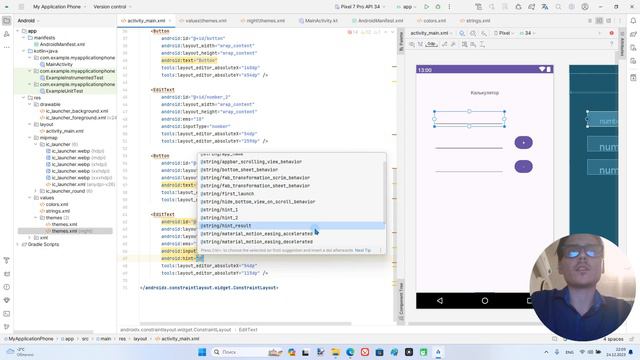Open the app run configuration dropdown
640x360 pixels.
coord(407,7)
